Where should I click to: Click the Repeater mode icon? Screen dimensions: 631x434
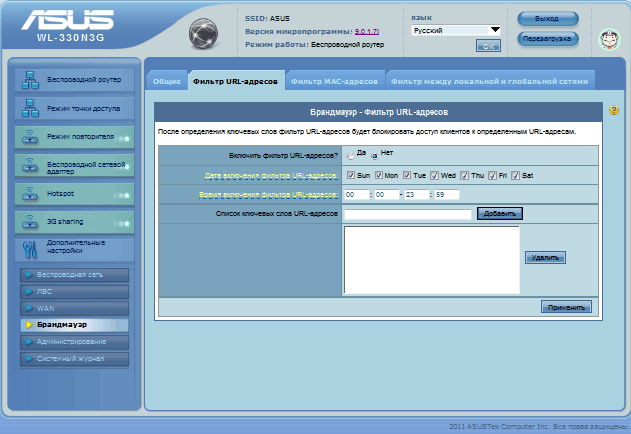coord(29,137)
